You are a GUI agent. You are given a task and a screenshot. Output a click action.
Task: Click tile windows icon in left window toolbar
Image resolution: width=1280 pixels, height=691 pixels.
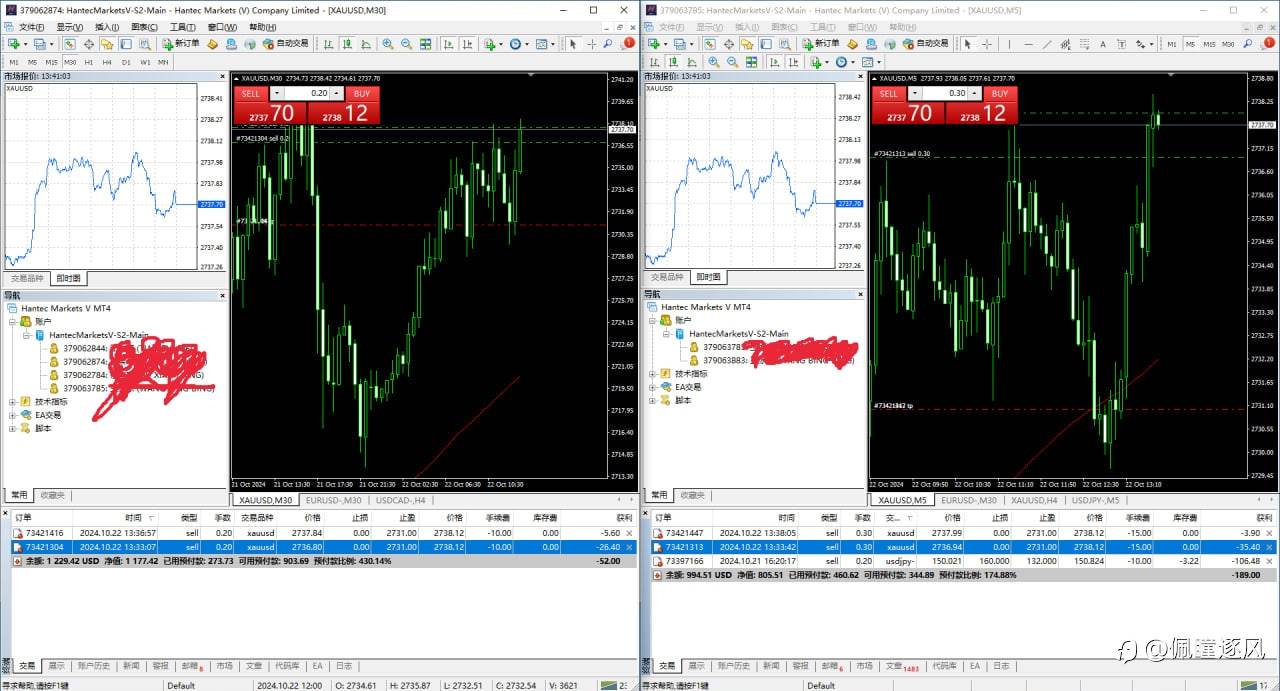[426, 44]
